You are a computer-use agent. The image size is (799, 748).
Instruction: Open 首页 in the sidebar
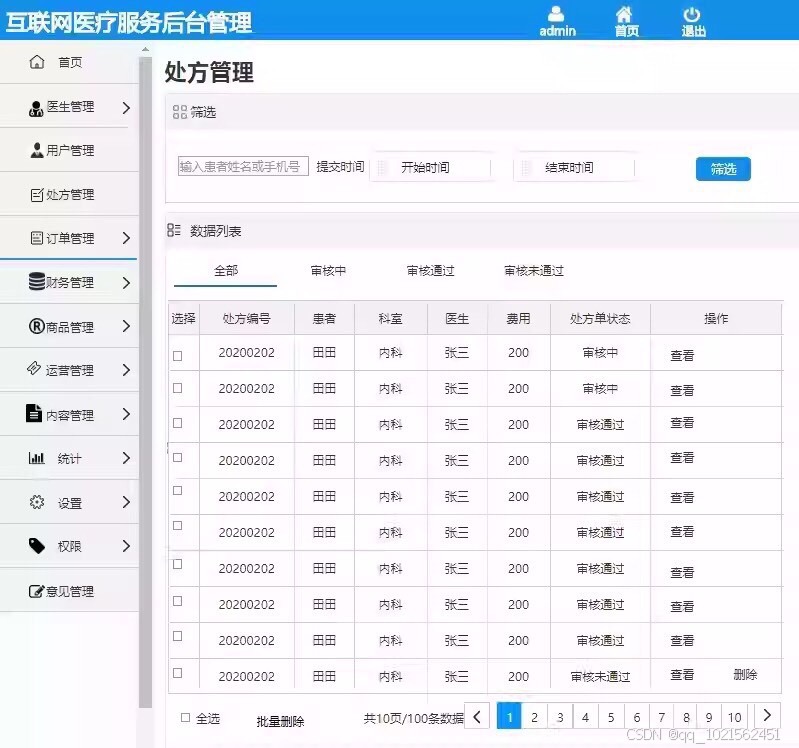point(69,62)
